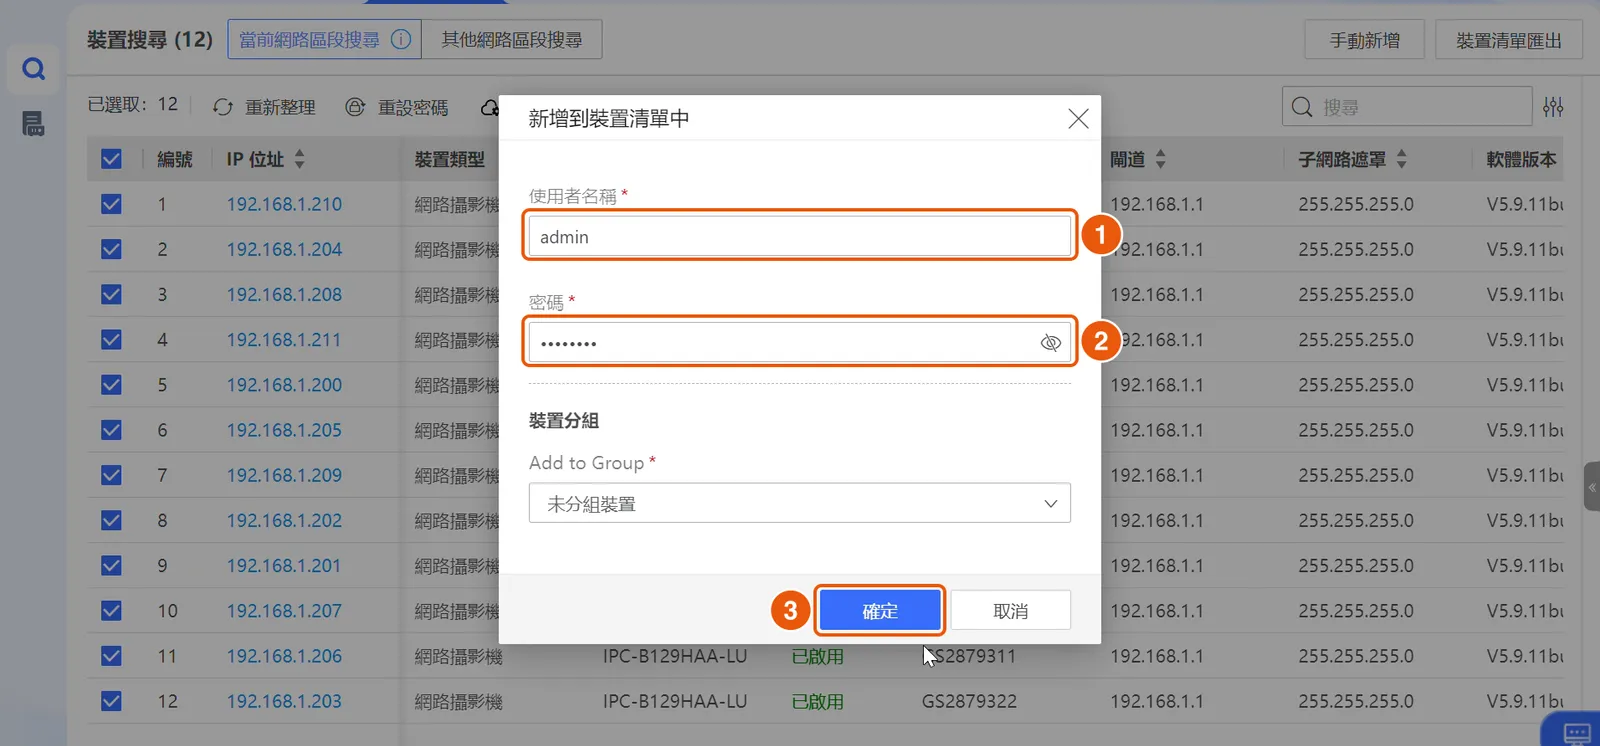This screenshot has height=746, width=1600.
Task: Click the 裝置清單匯出 button
Action: (1509, 40)
